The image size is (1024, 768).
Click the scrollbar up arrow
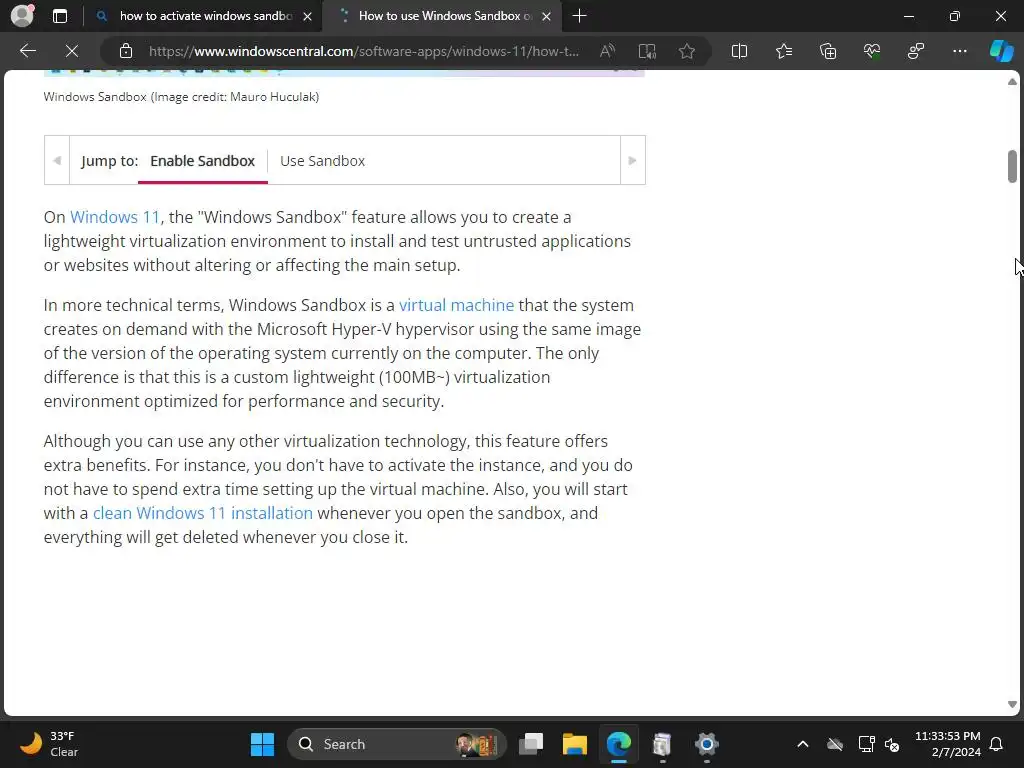(x=1012, y=82)
